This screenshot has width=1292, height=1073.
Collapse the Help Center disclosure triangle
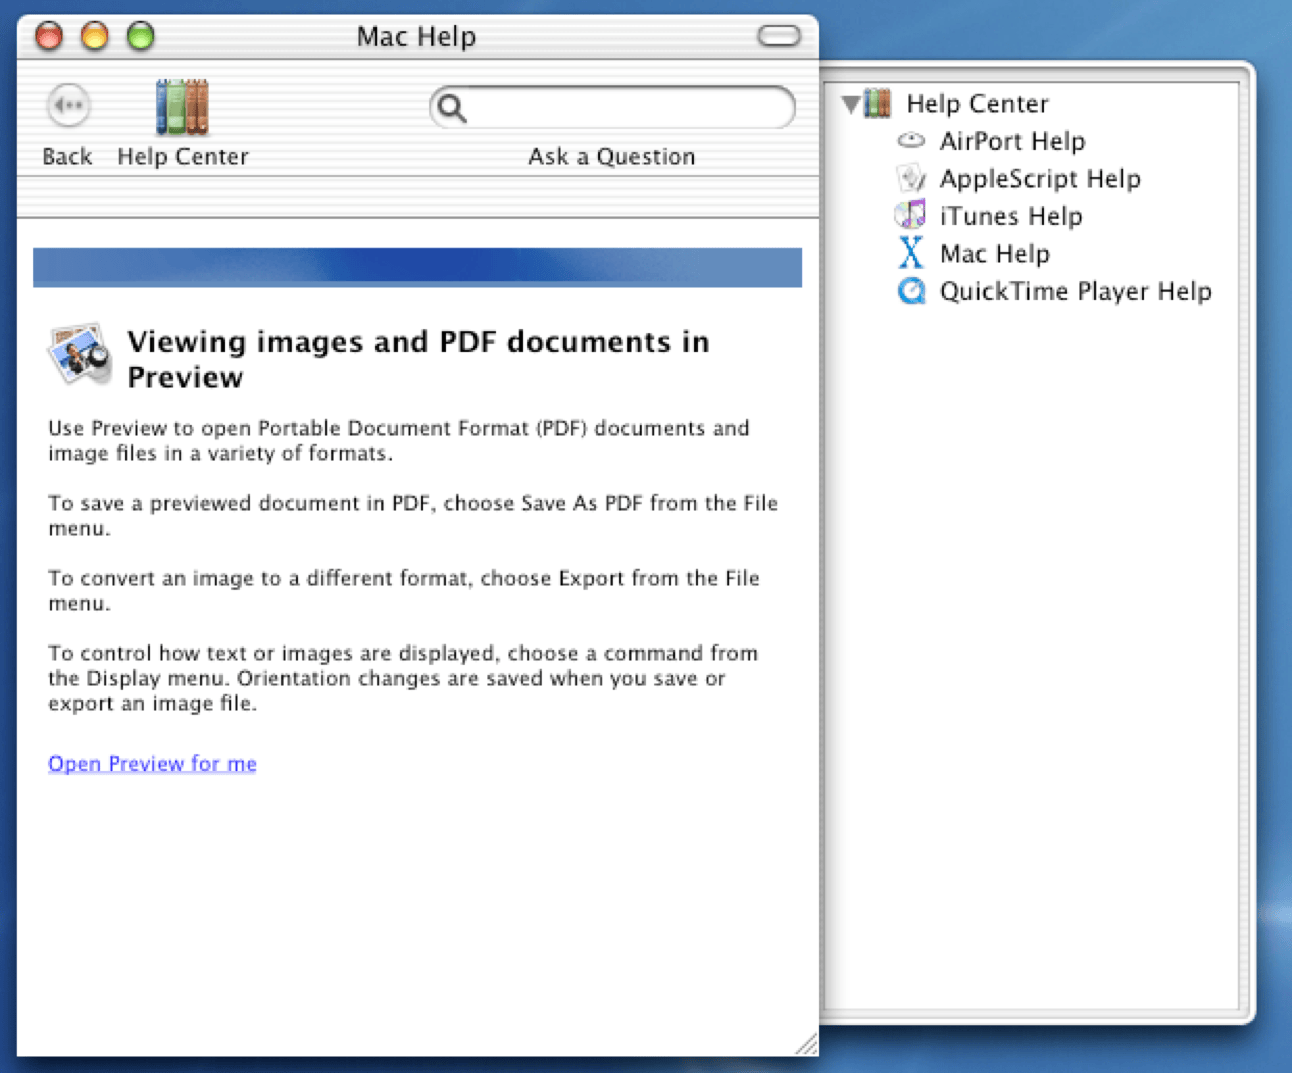point(851,103)
